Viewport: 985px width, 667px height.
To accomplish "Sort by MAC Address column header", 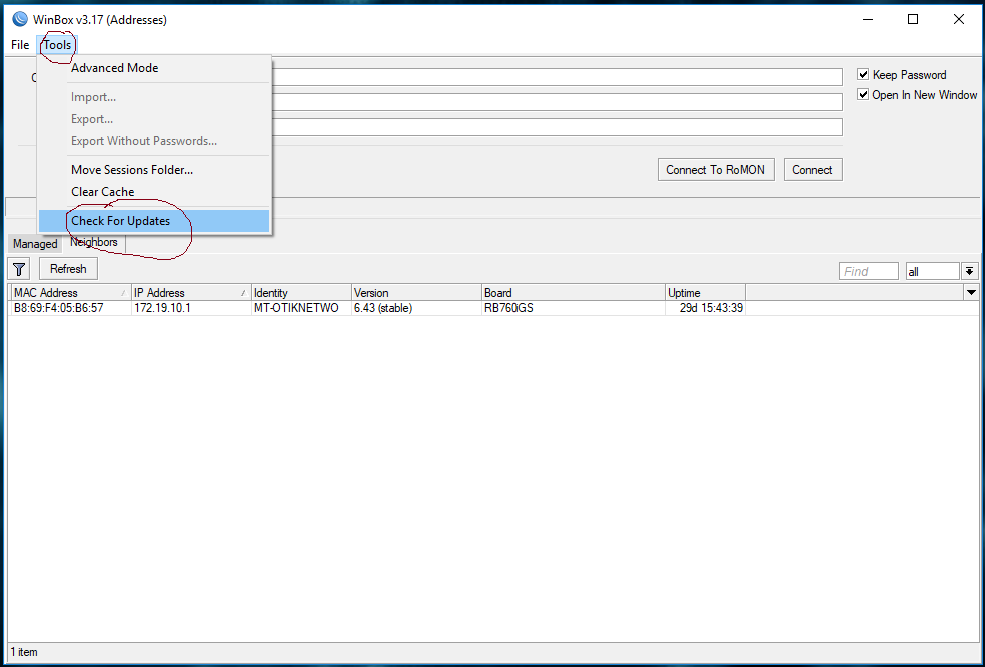I will point(71,293).
